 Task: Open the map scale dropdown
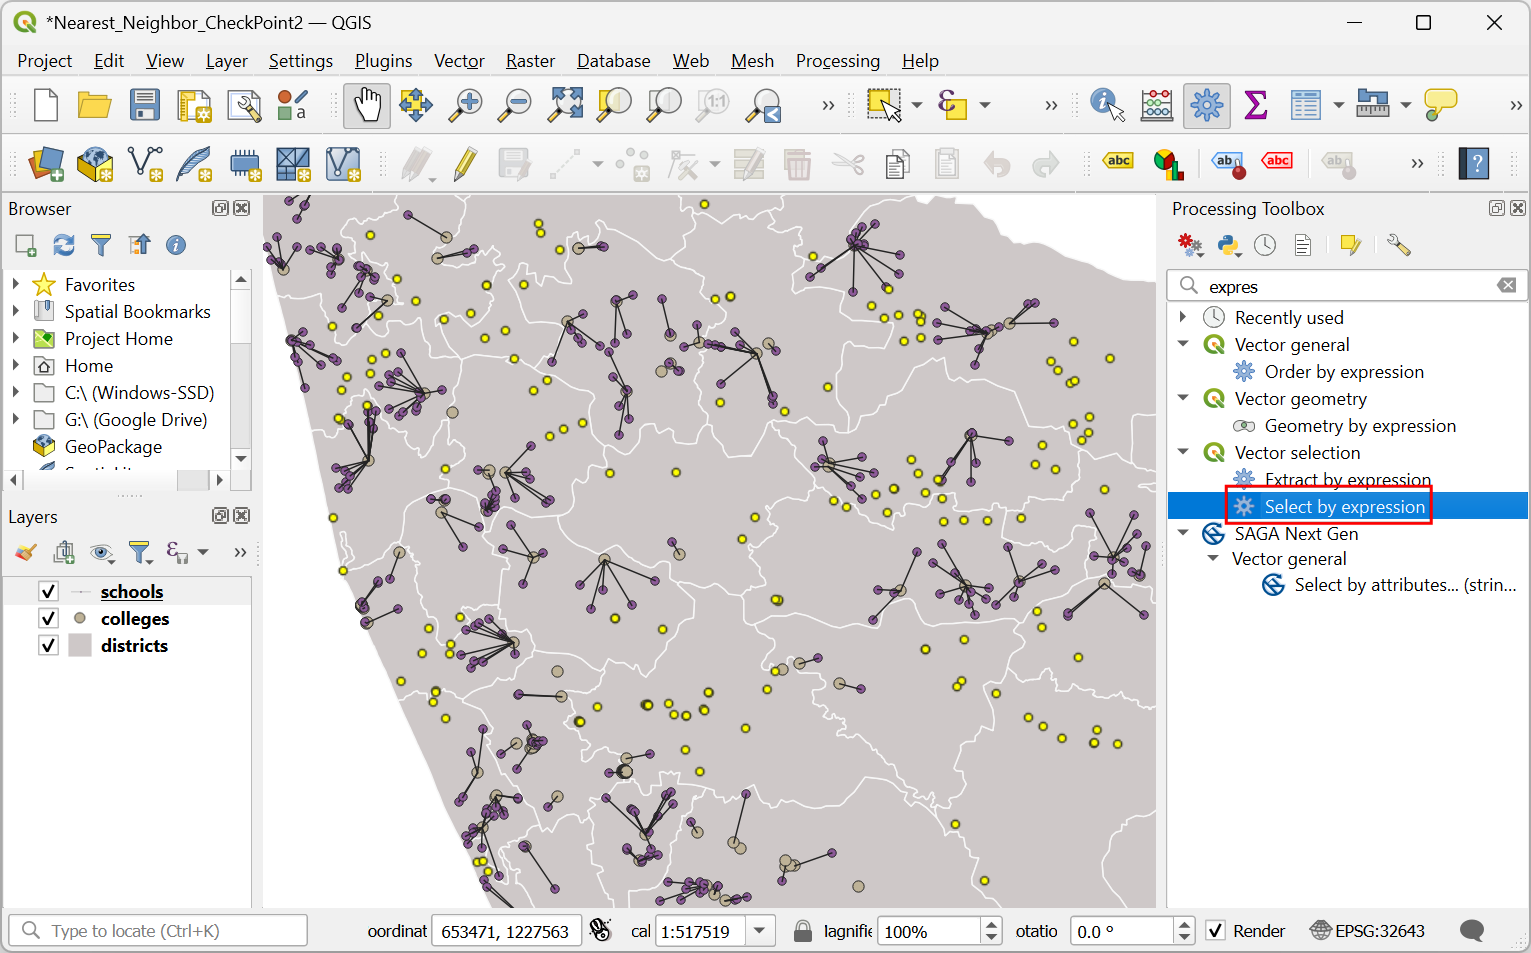[x=760, y=931]
